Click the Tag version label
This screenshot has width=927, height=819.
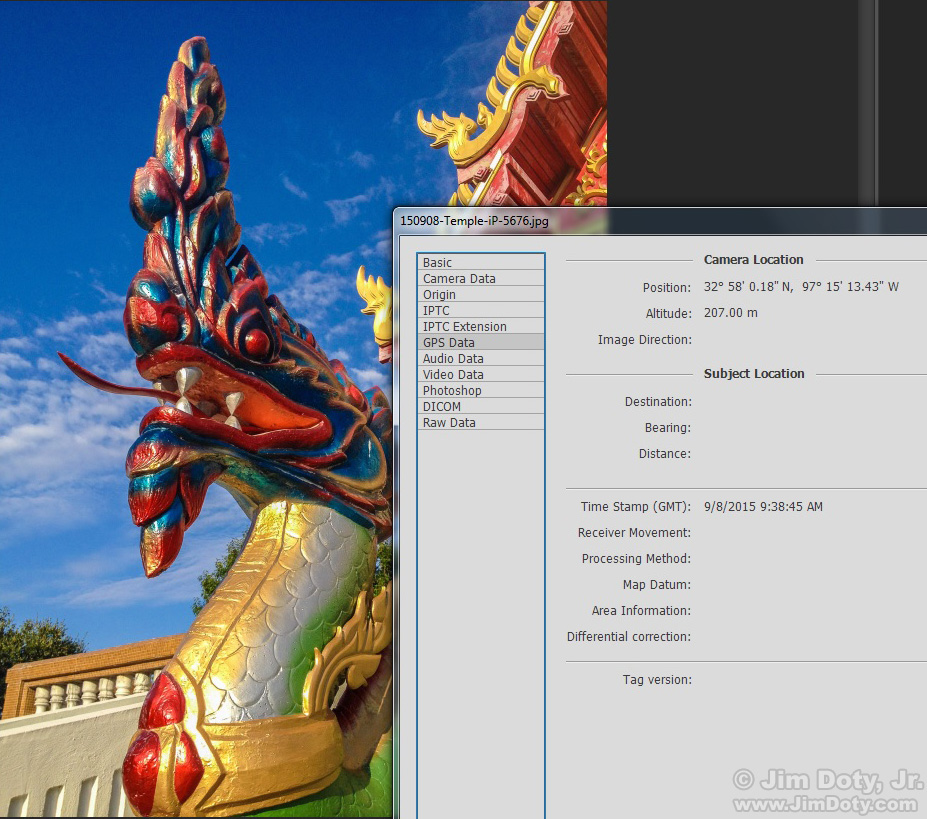(x=657, y=679)
